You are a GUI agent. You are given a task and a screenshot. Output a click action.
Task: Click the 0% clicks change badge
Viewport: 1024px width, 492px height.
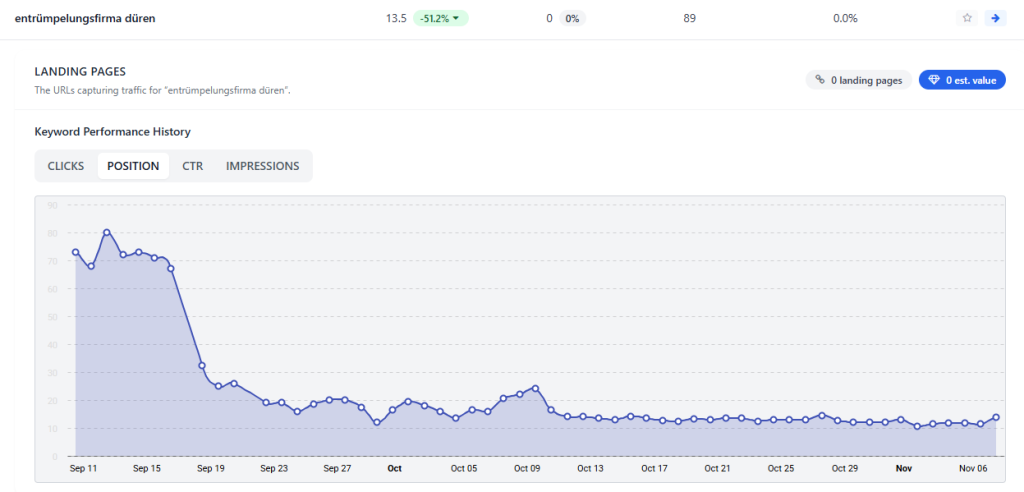click(x=573, y=18)
